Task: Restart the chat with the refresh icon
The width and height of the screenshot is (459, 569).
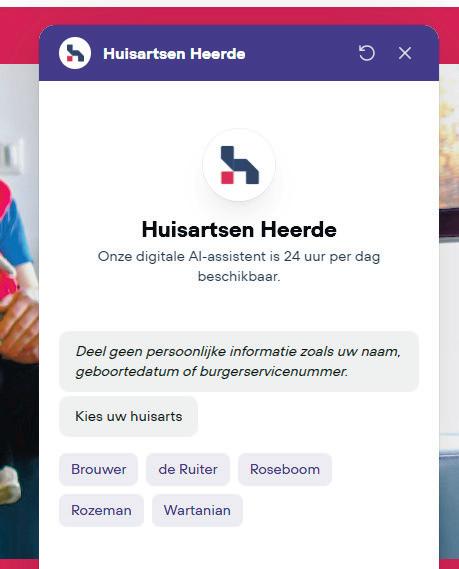Action: (366, 53)
